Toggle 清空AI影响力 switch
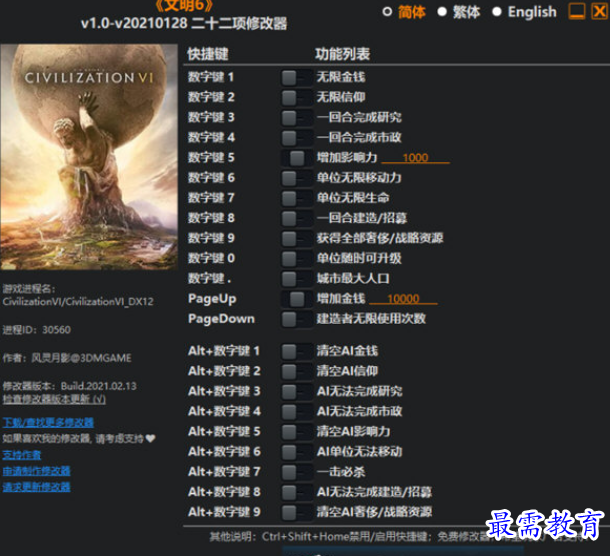 296,432
